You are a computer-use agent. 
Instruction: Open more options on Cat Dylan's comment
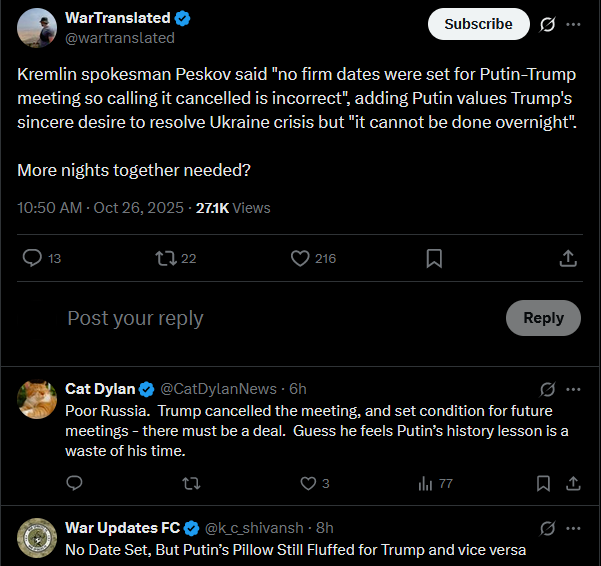pyautogui.click(x=573, y=389)
